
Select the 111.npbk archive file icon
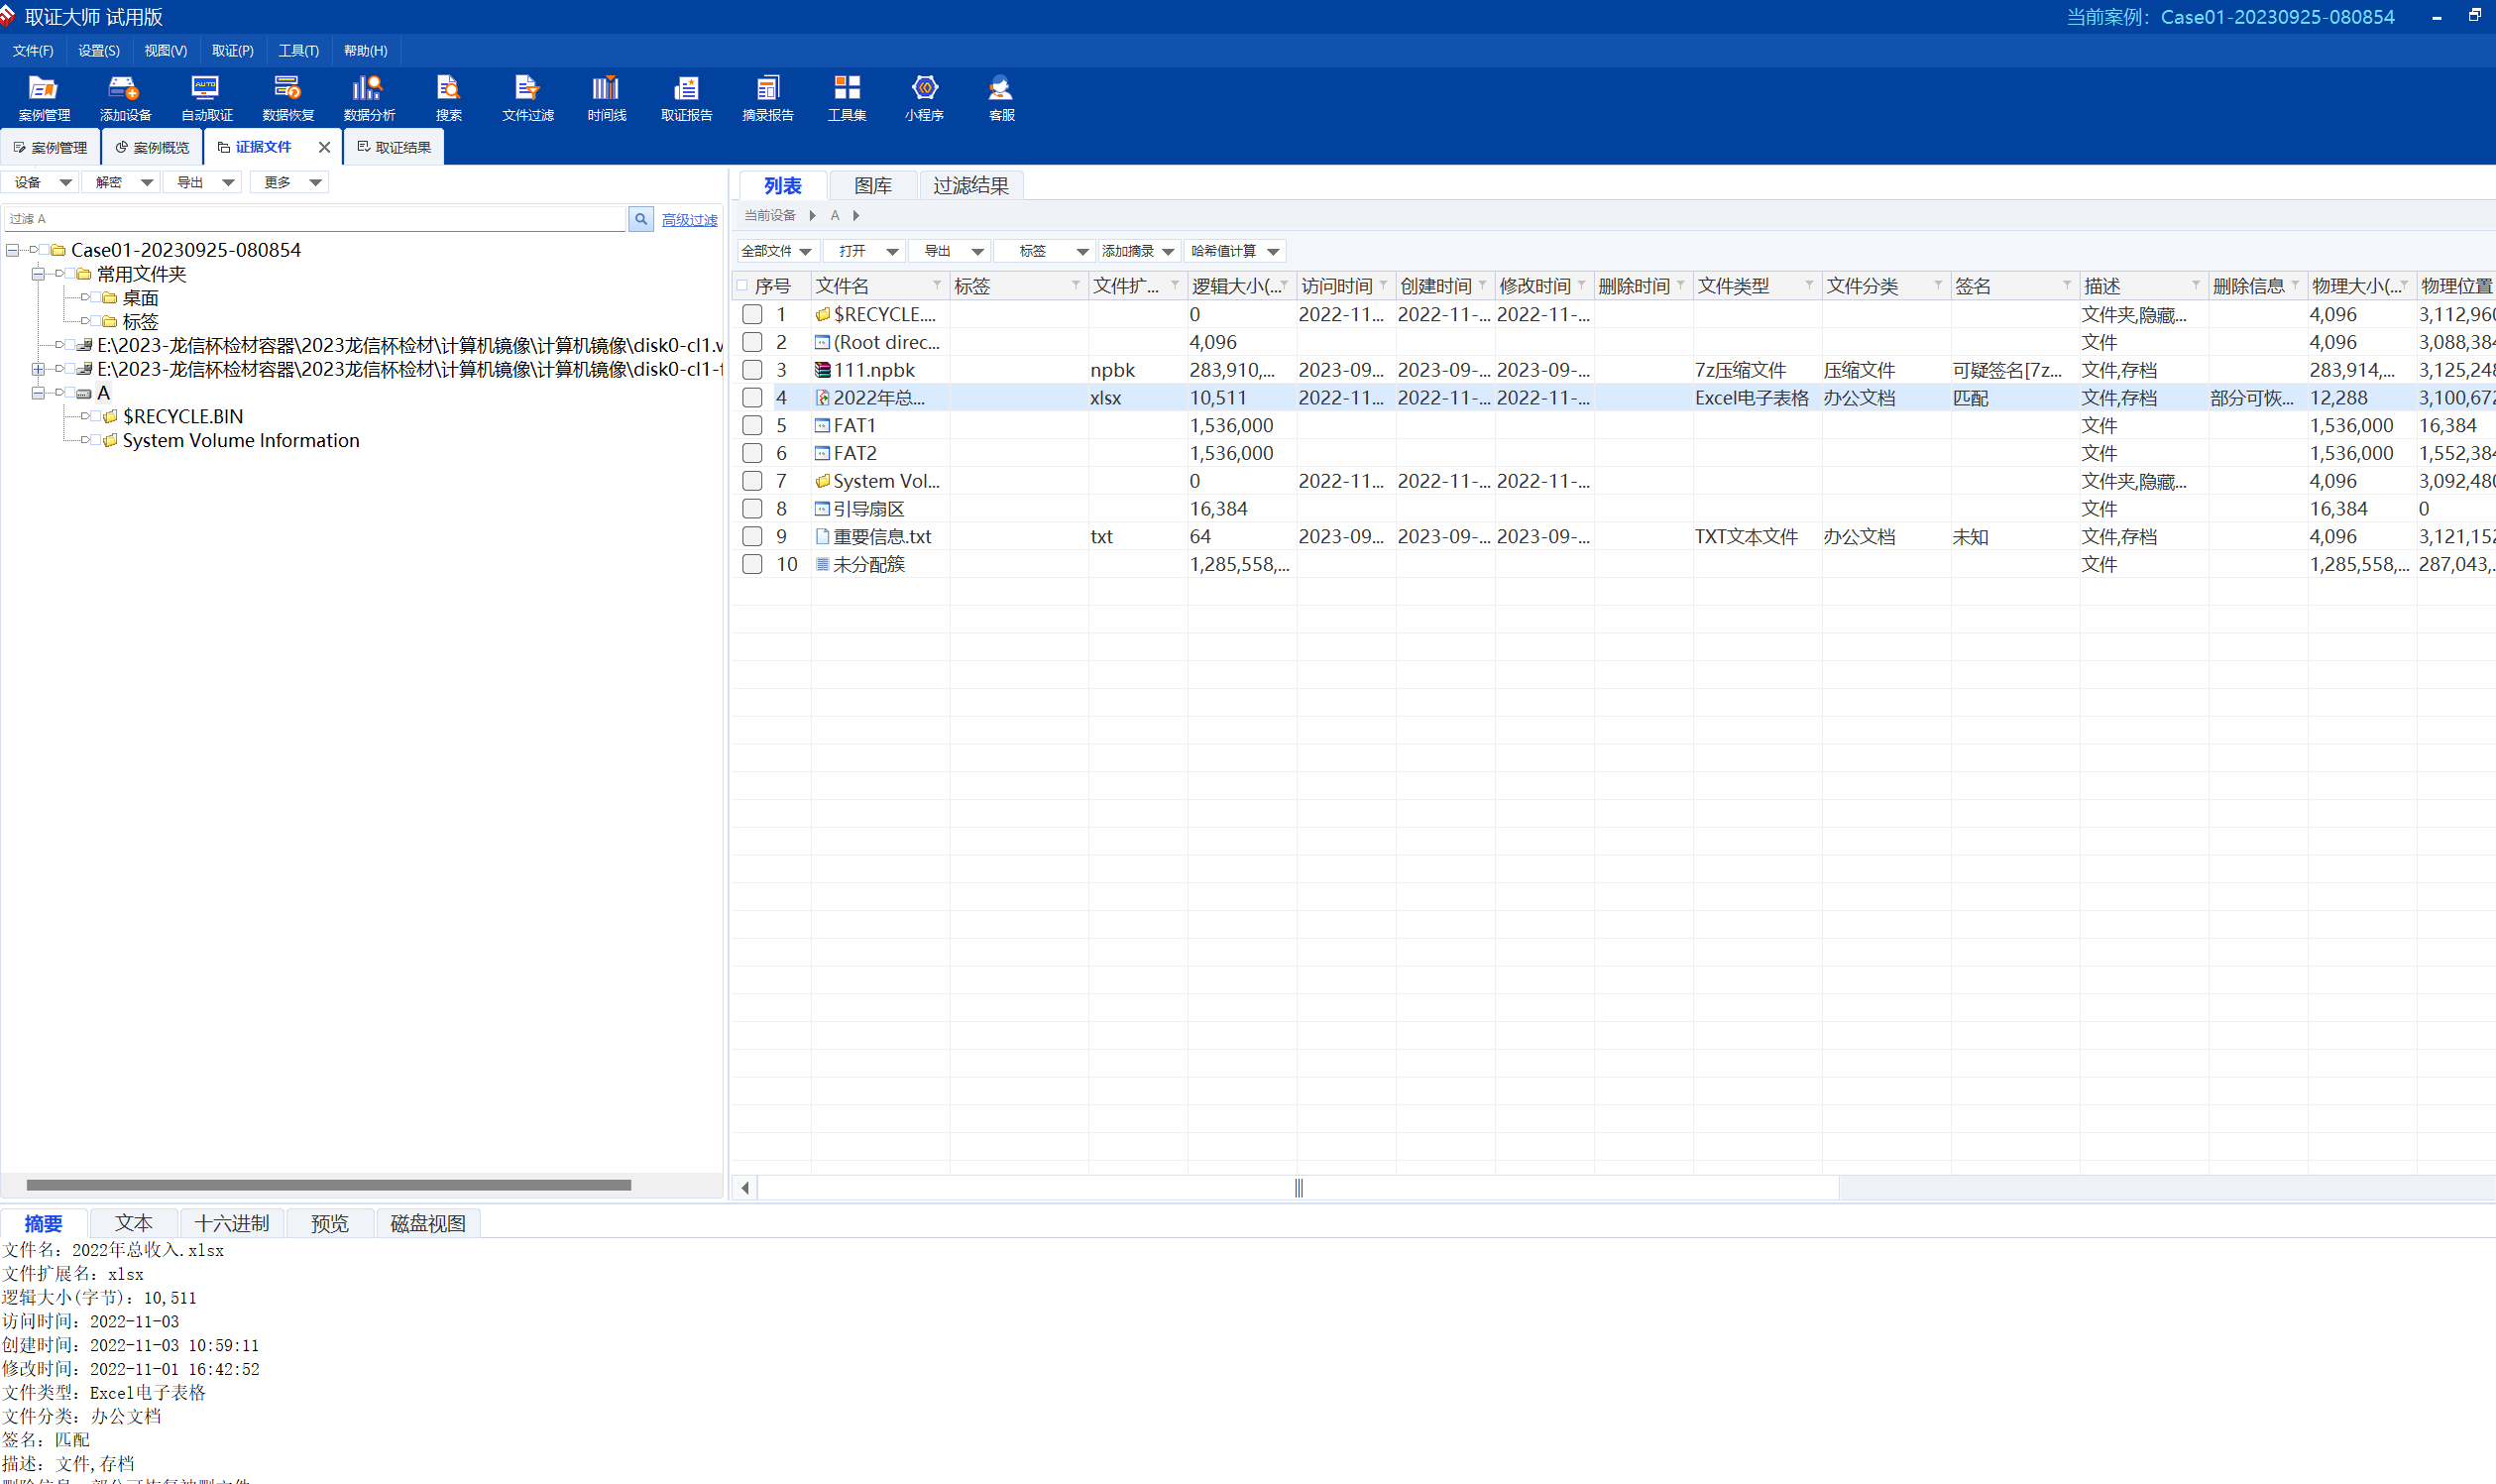[822, 370]
